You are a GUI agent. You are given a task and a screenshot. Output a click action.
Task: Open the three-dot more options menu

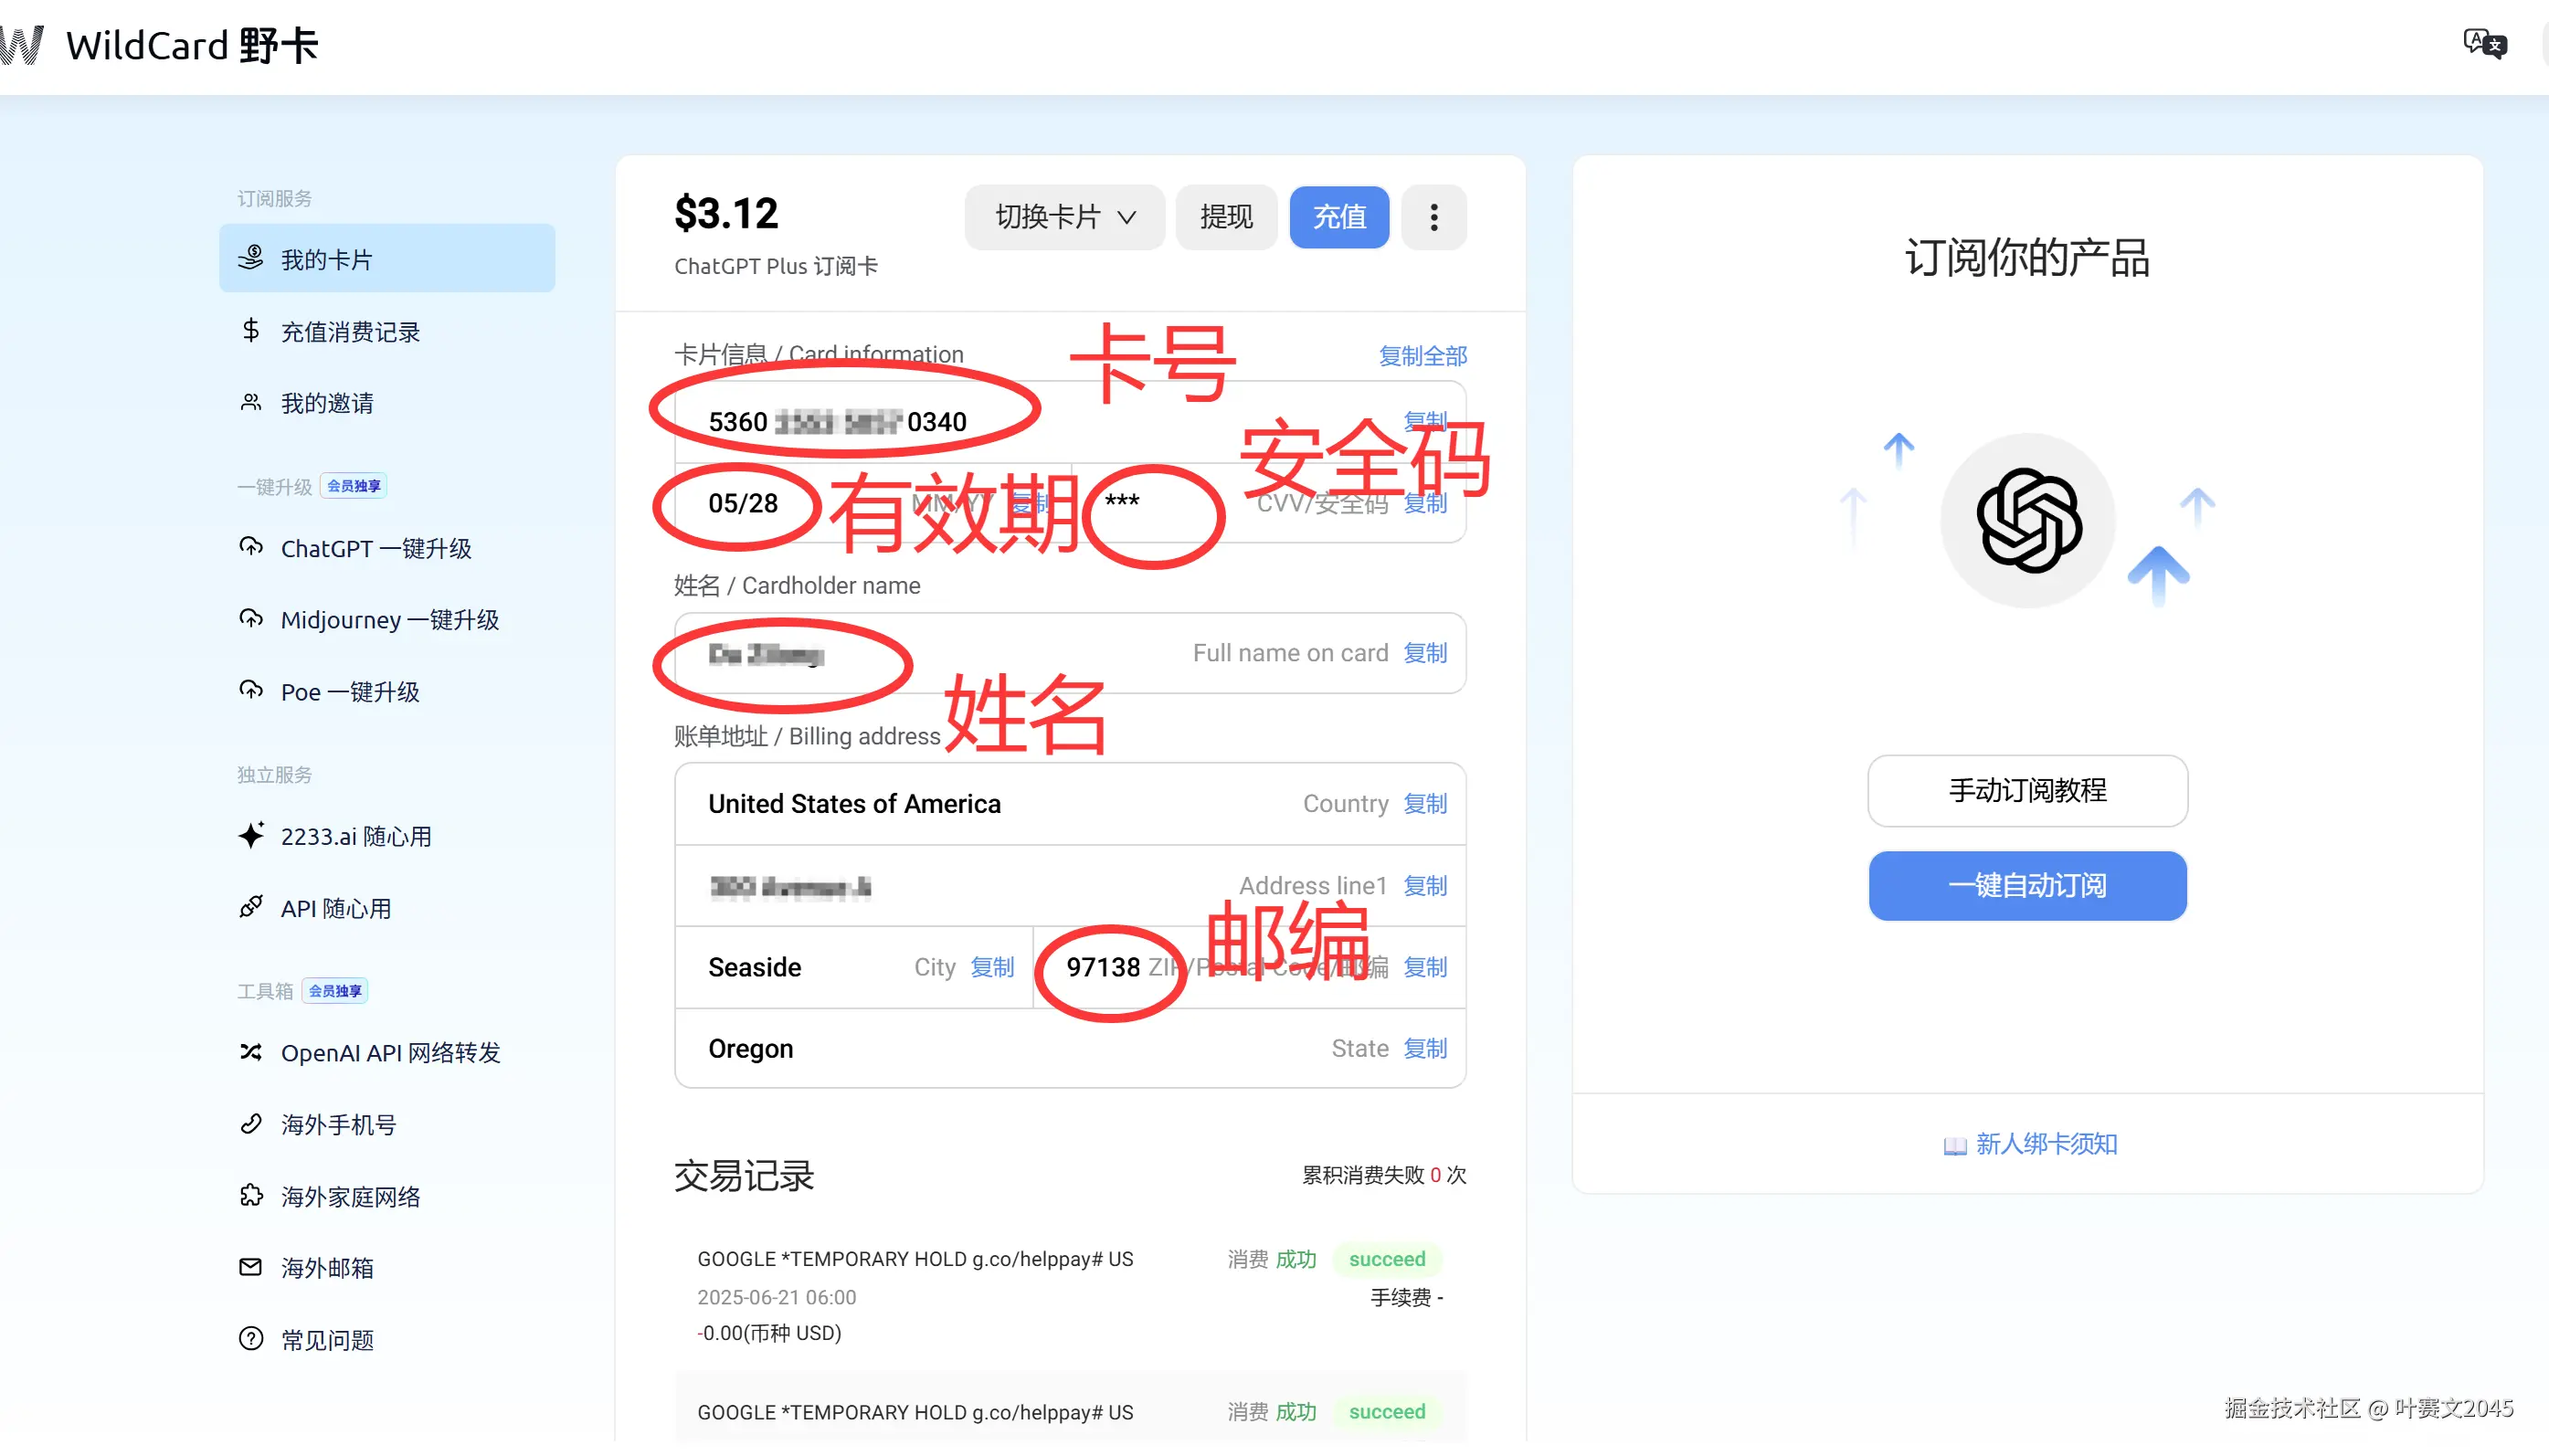(1433, 217)
